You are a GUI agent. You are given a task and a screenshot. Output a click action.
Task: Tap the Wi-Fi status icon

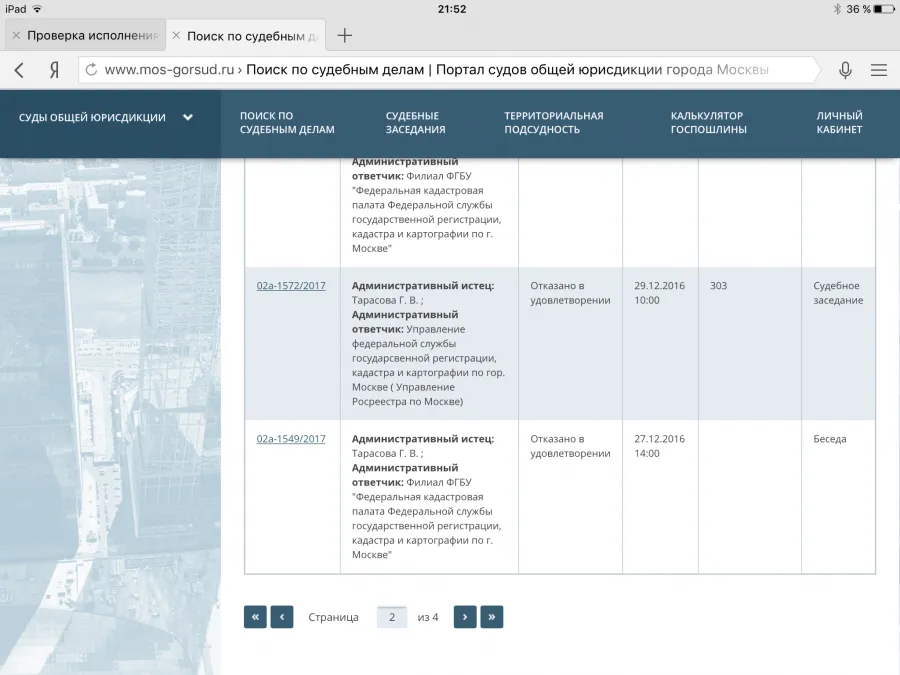[x=37, y=9]
